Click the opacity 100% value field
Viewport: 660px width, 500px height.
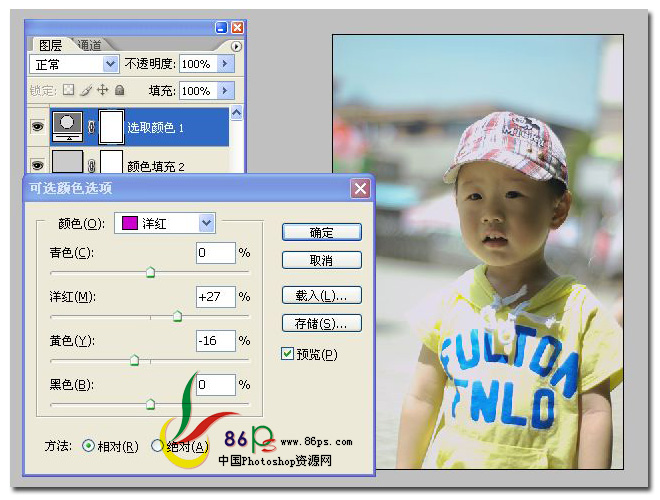(x=198, y=64)
